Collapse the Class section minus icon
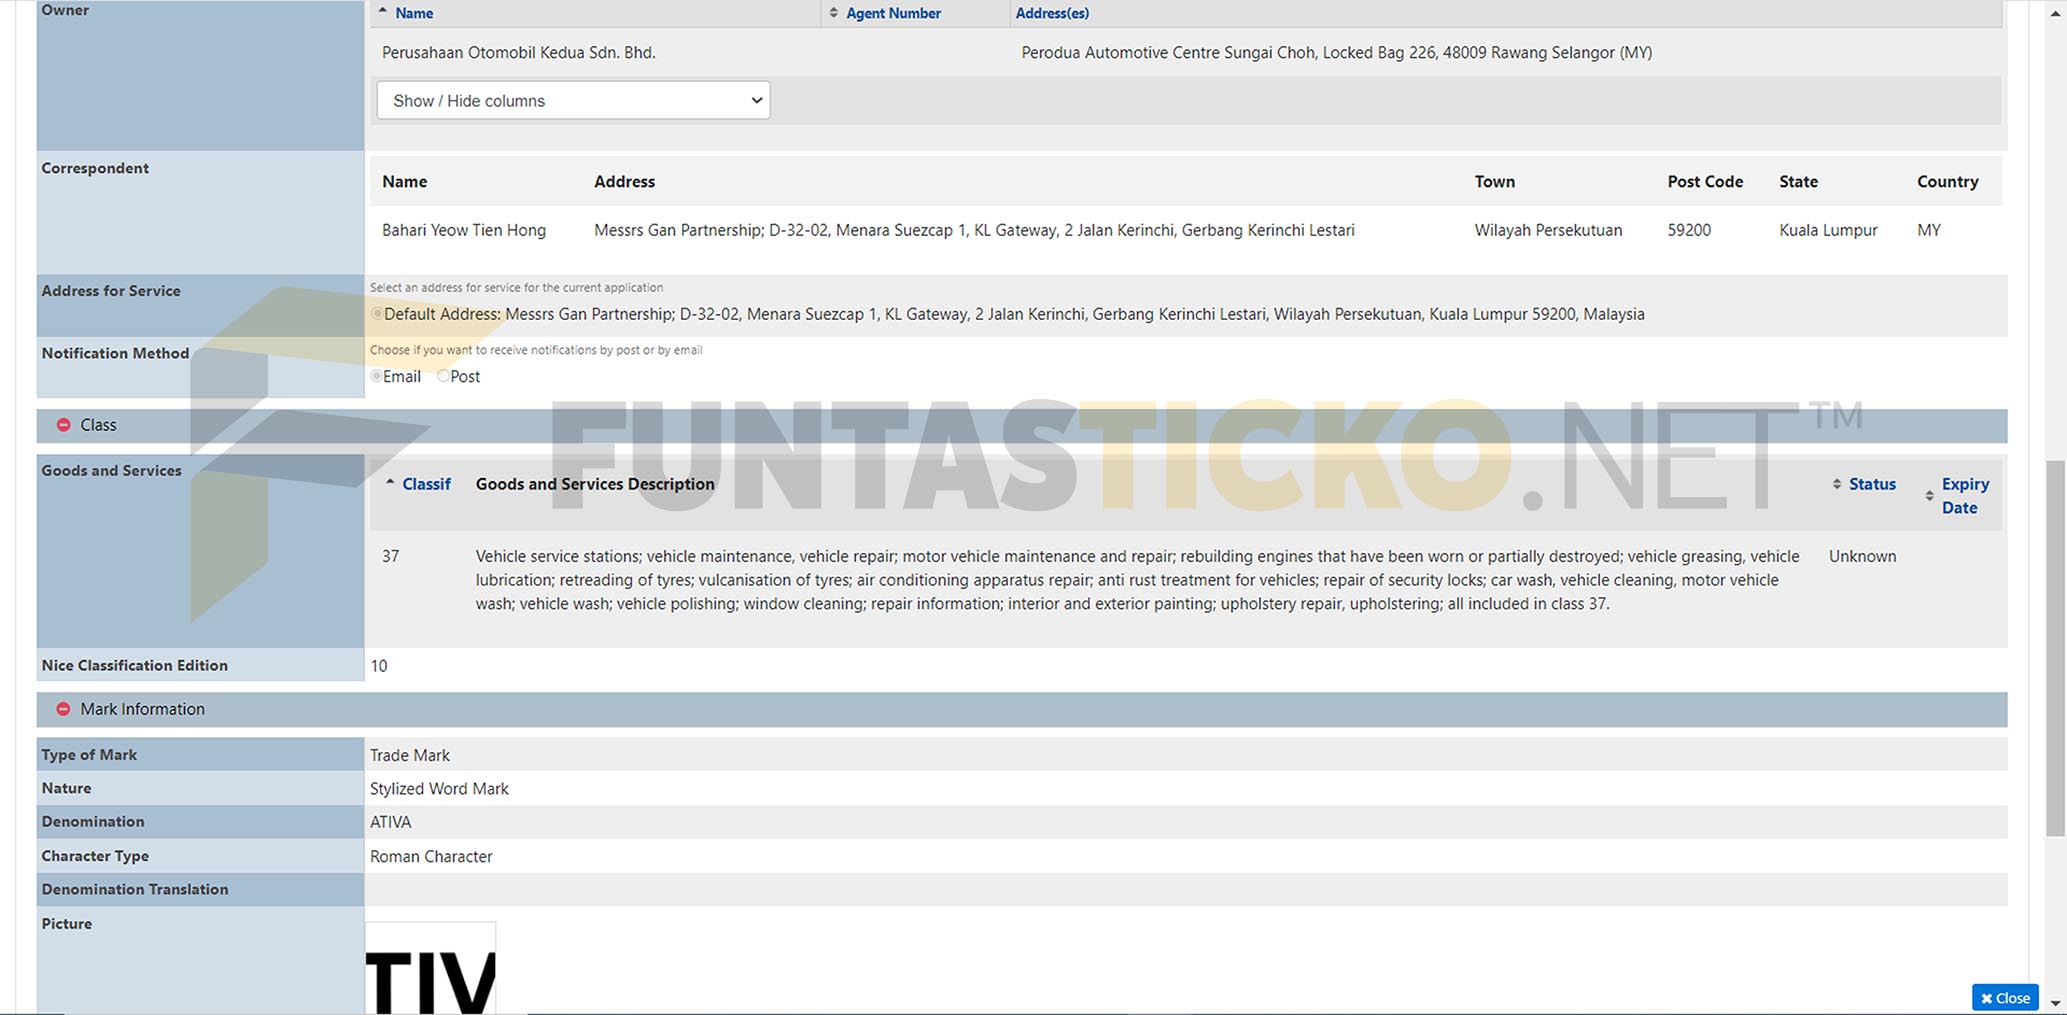Screen dimensions: 2067x1015 coord(64,425)
